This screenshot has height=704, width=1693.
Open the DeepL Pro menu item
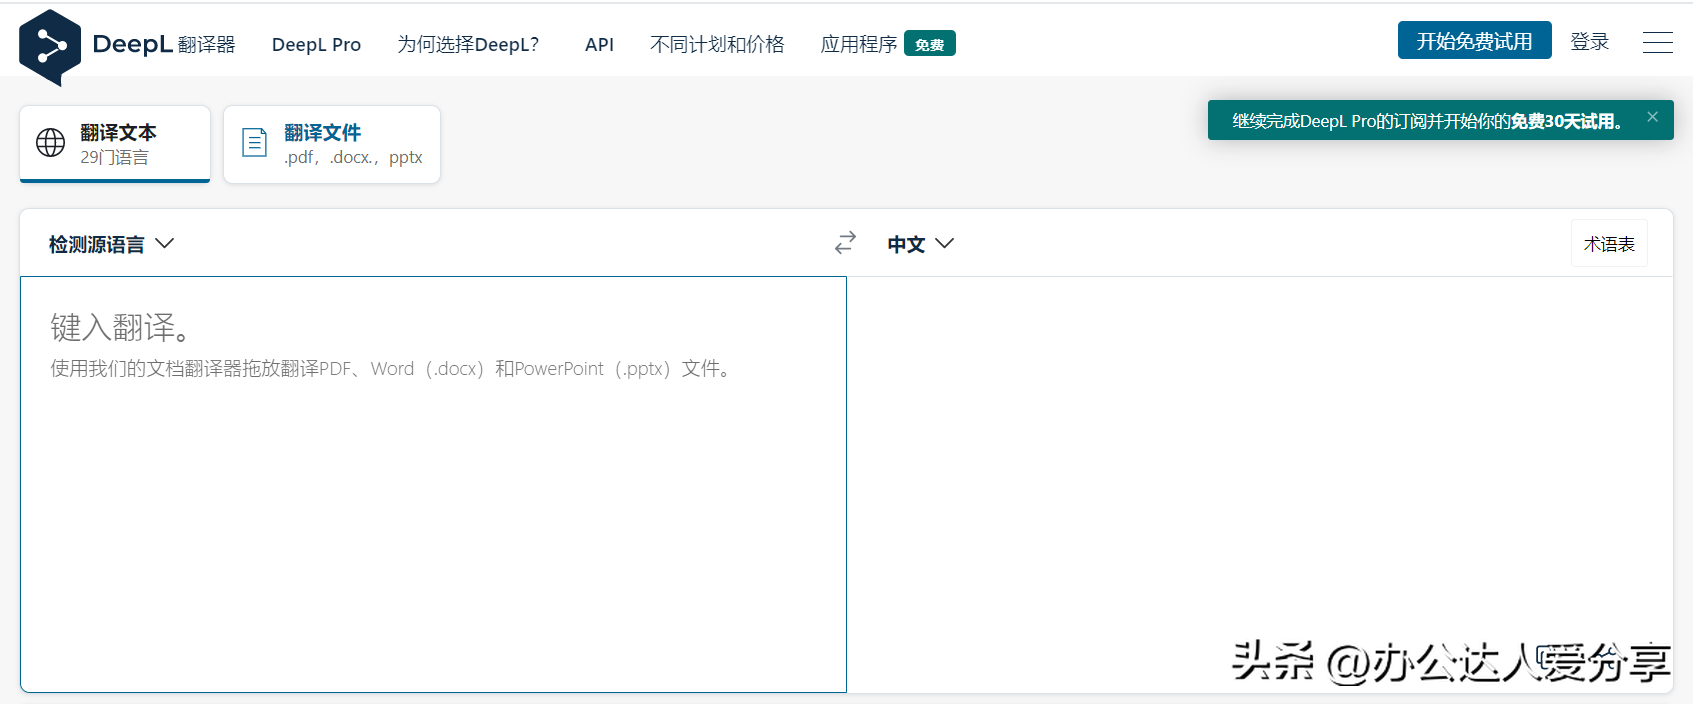[316, 45]
